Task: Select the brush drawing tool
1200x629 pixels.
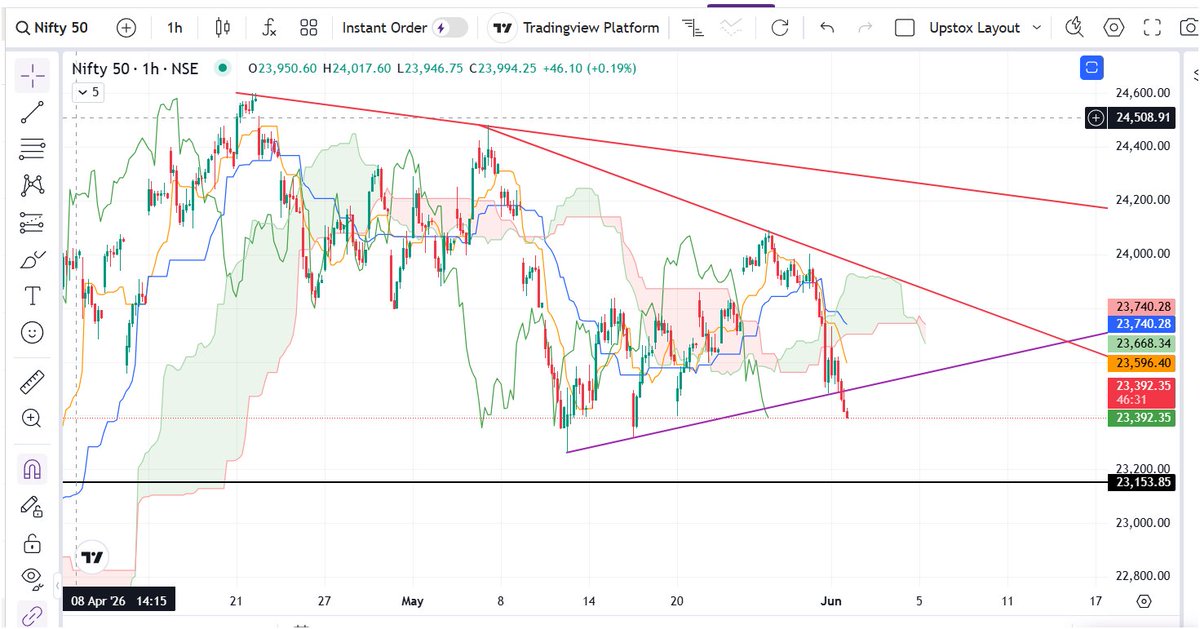Action: pos(32,259)
